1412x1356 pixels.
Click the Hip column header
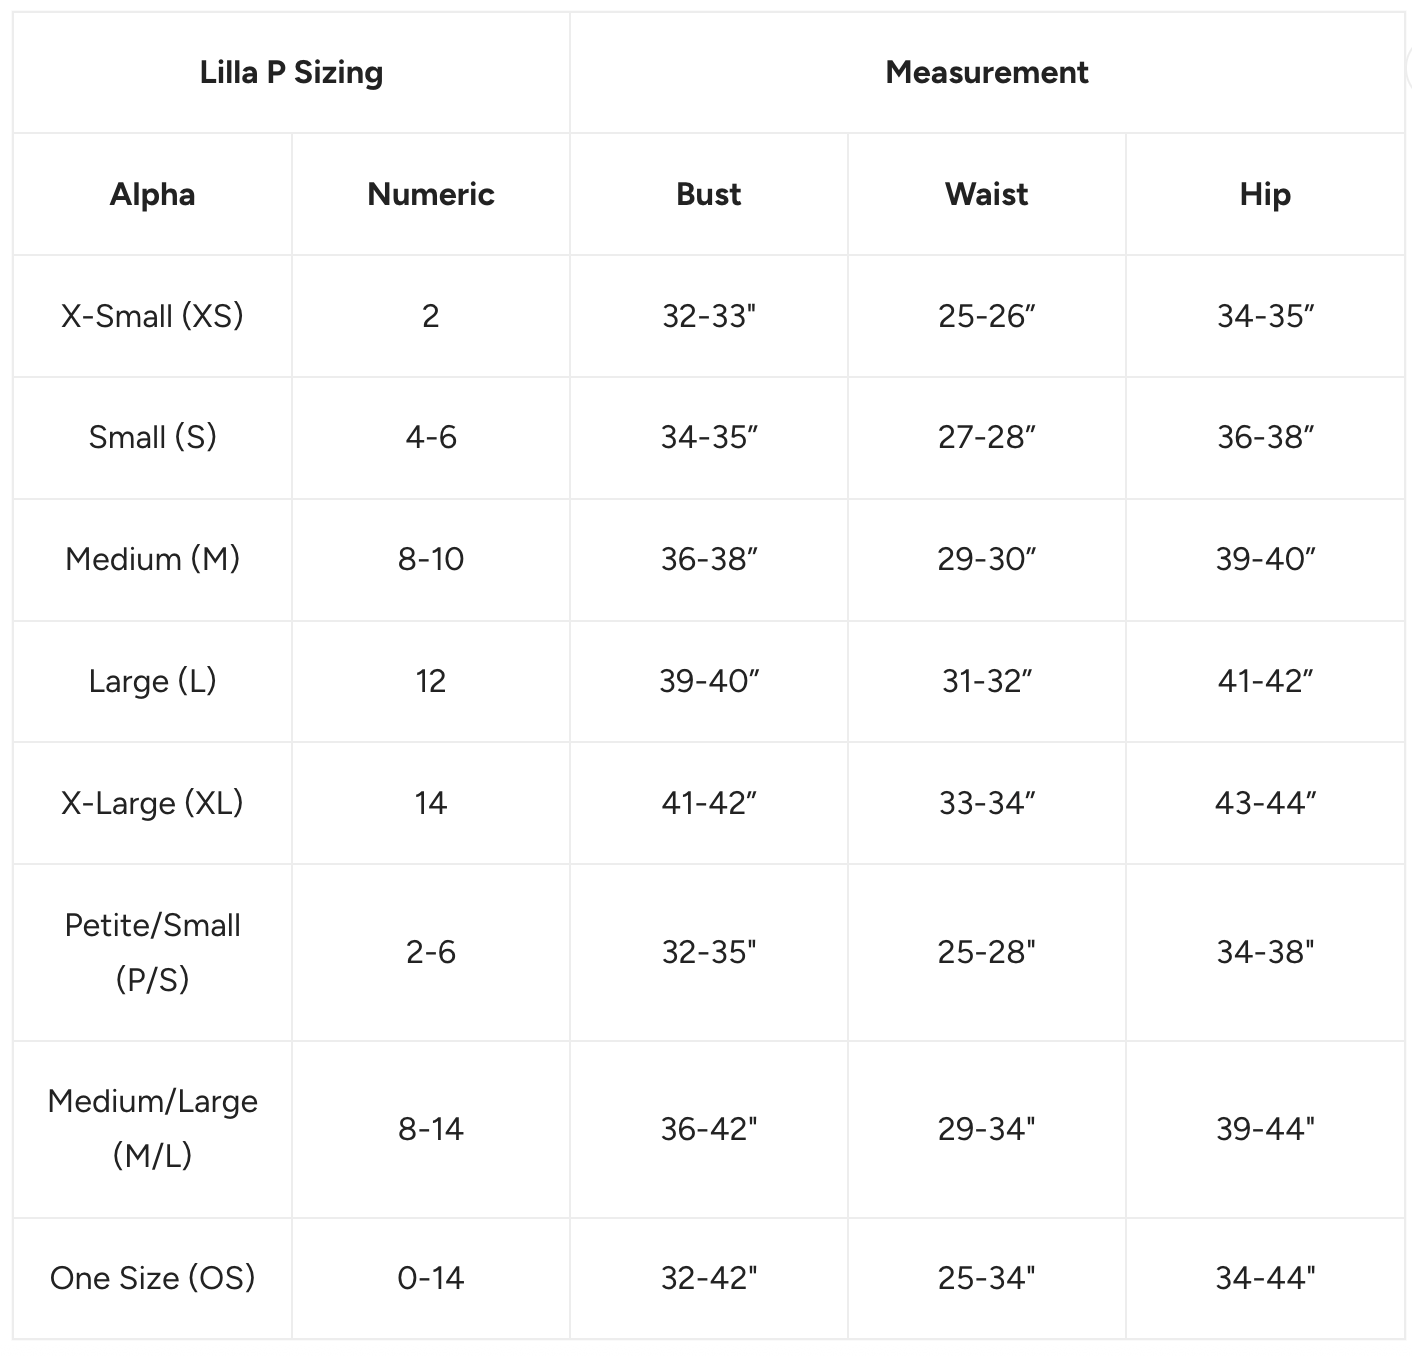pos(1264,194)
